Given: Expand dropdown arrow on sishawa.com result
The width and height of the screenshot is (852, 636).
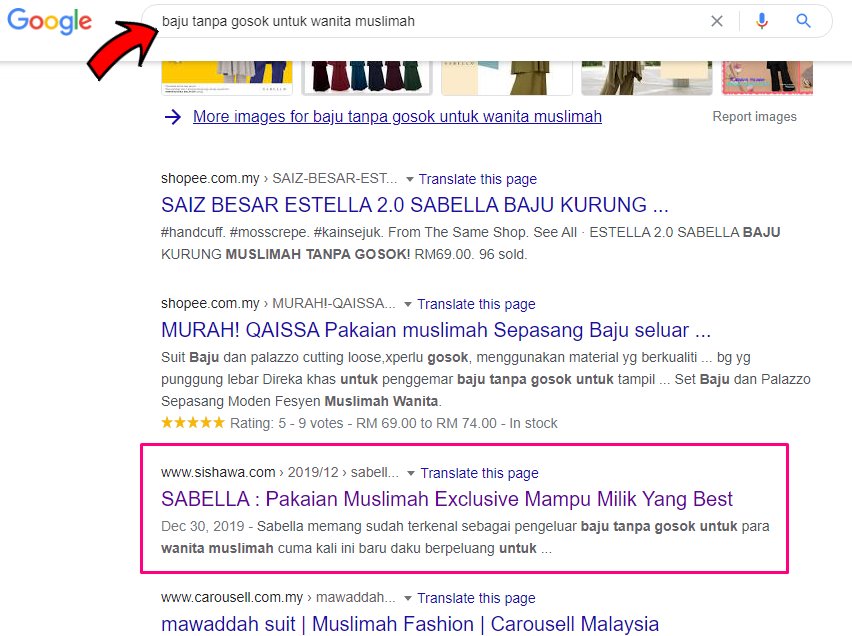Looking at the screenshot, I should [x=411, y=473].
